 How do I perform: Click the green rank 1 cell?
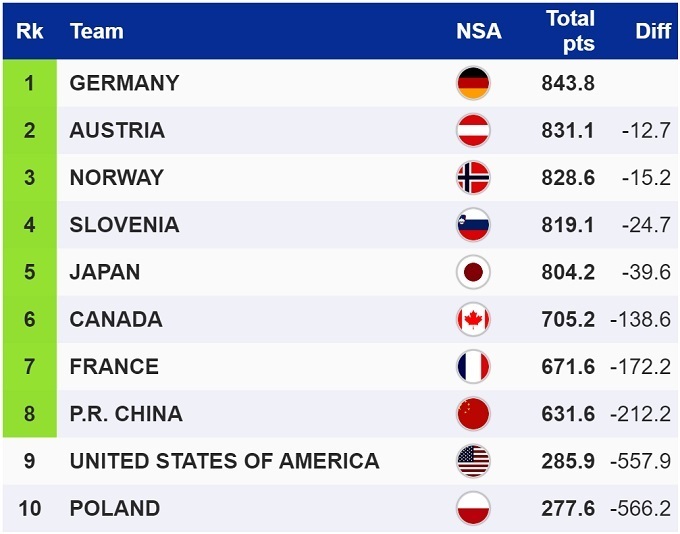[29, 83]
